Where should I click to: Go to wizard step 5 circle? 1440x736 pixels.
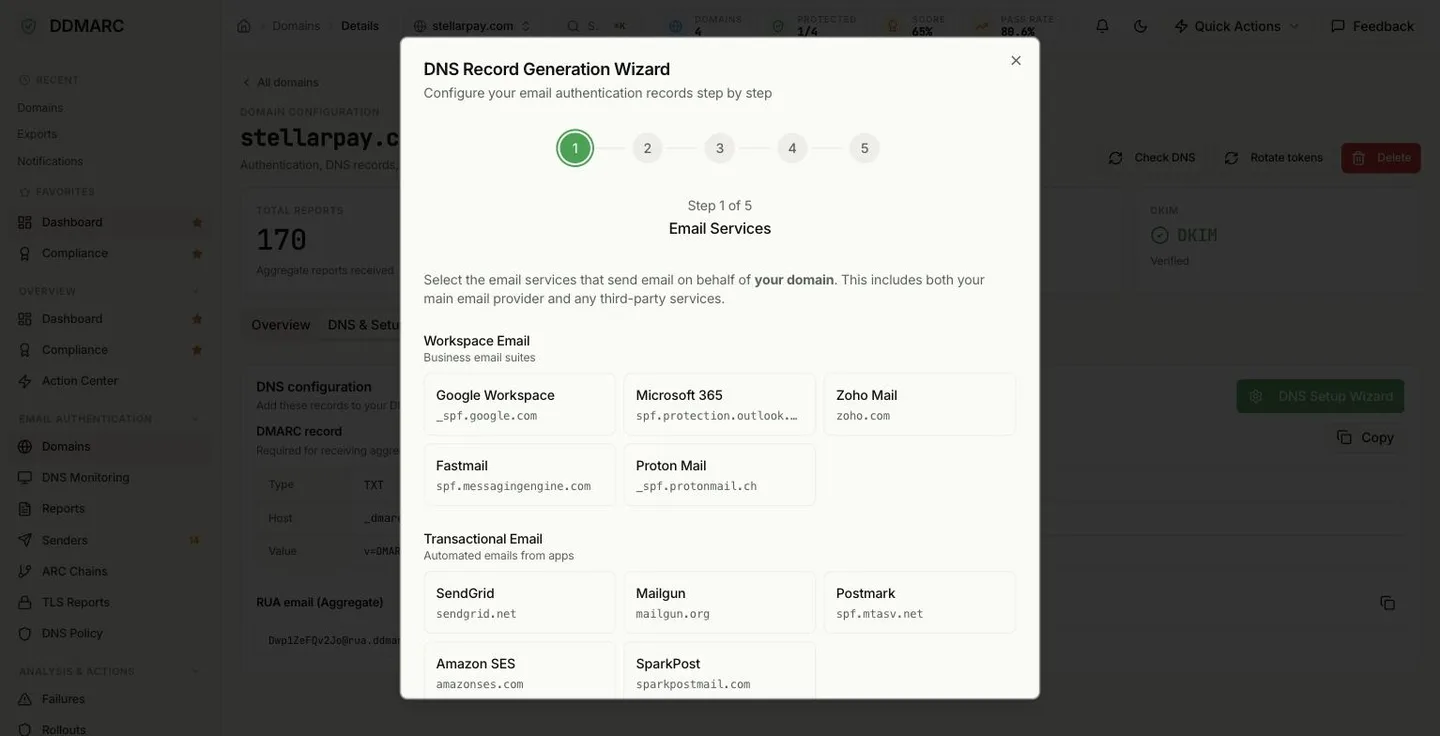pyautogui.click(x=865, y=148)
